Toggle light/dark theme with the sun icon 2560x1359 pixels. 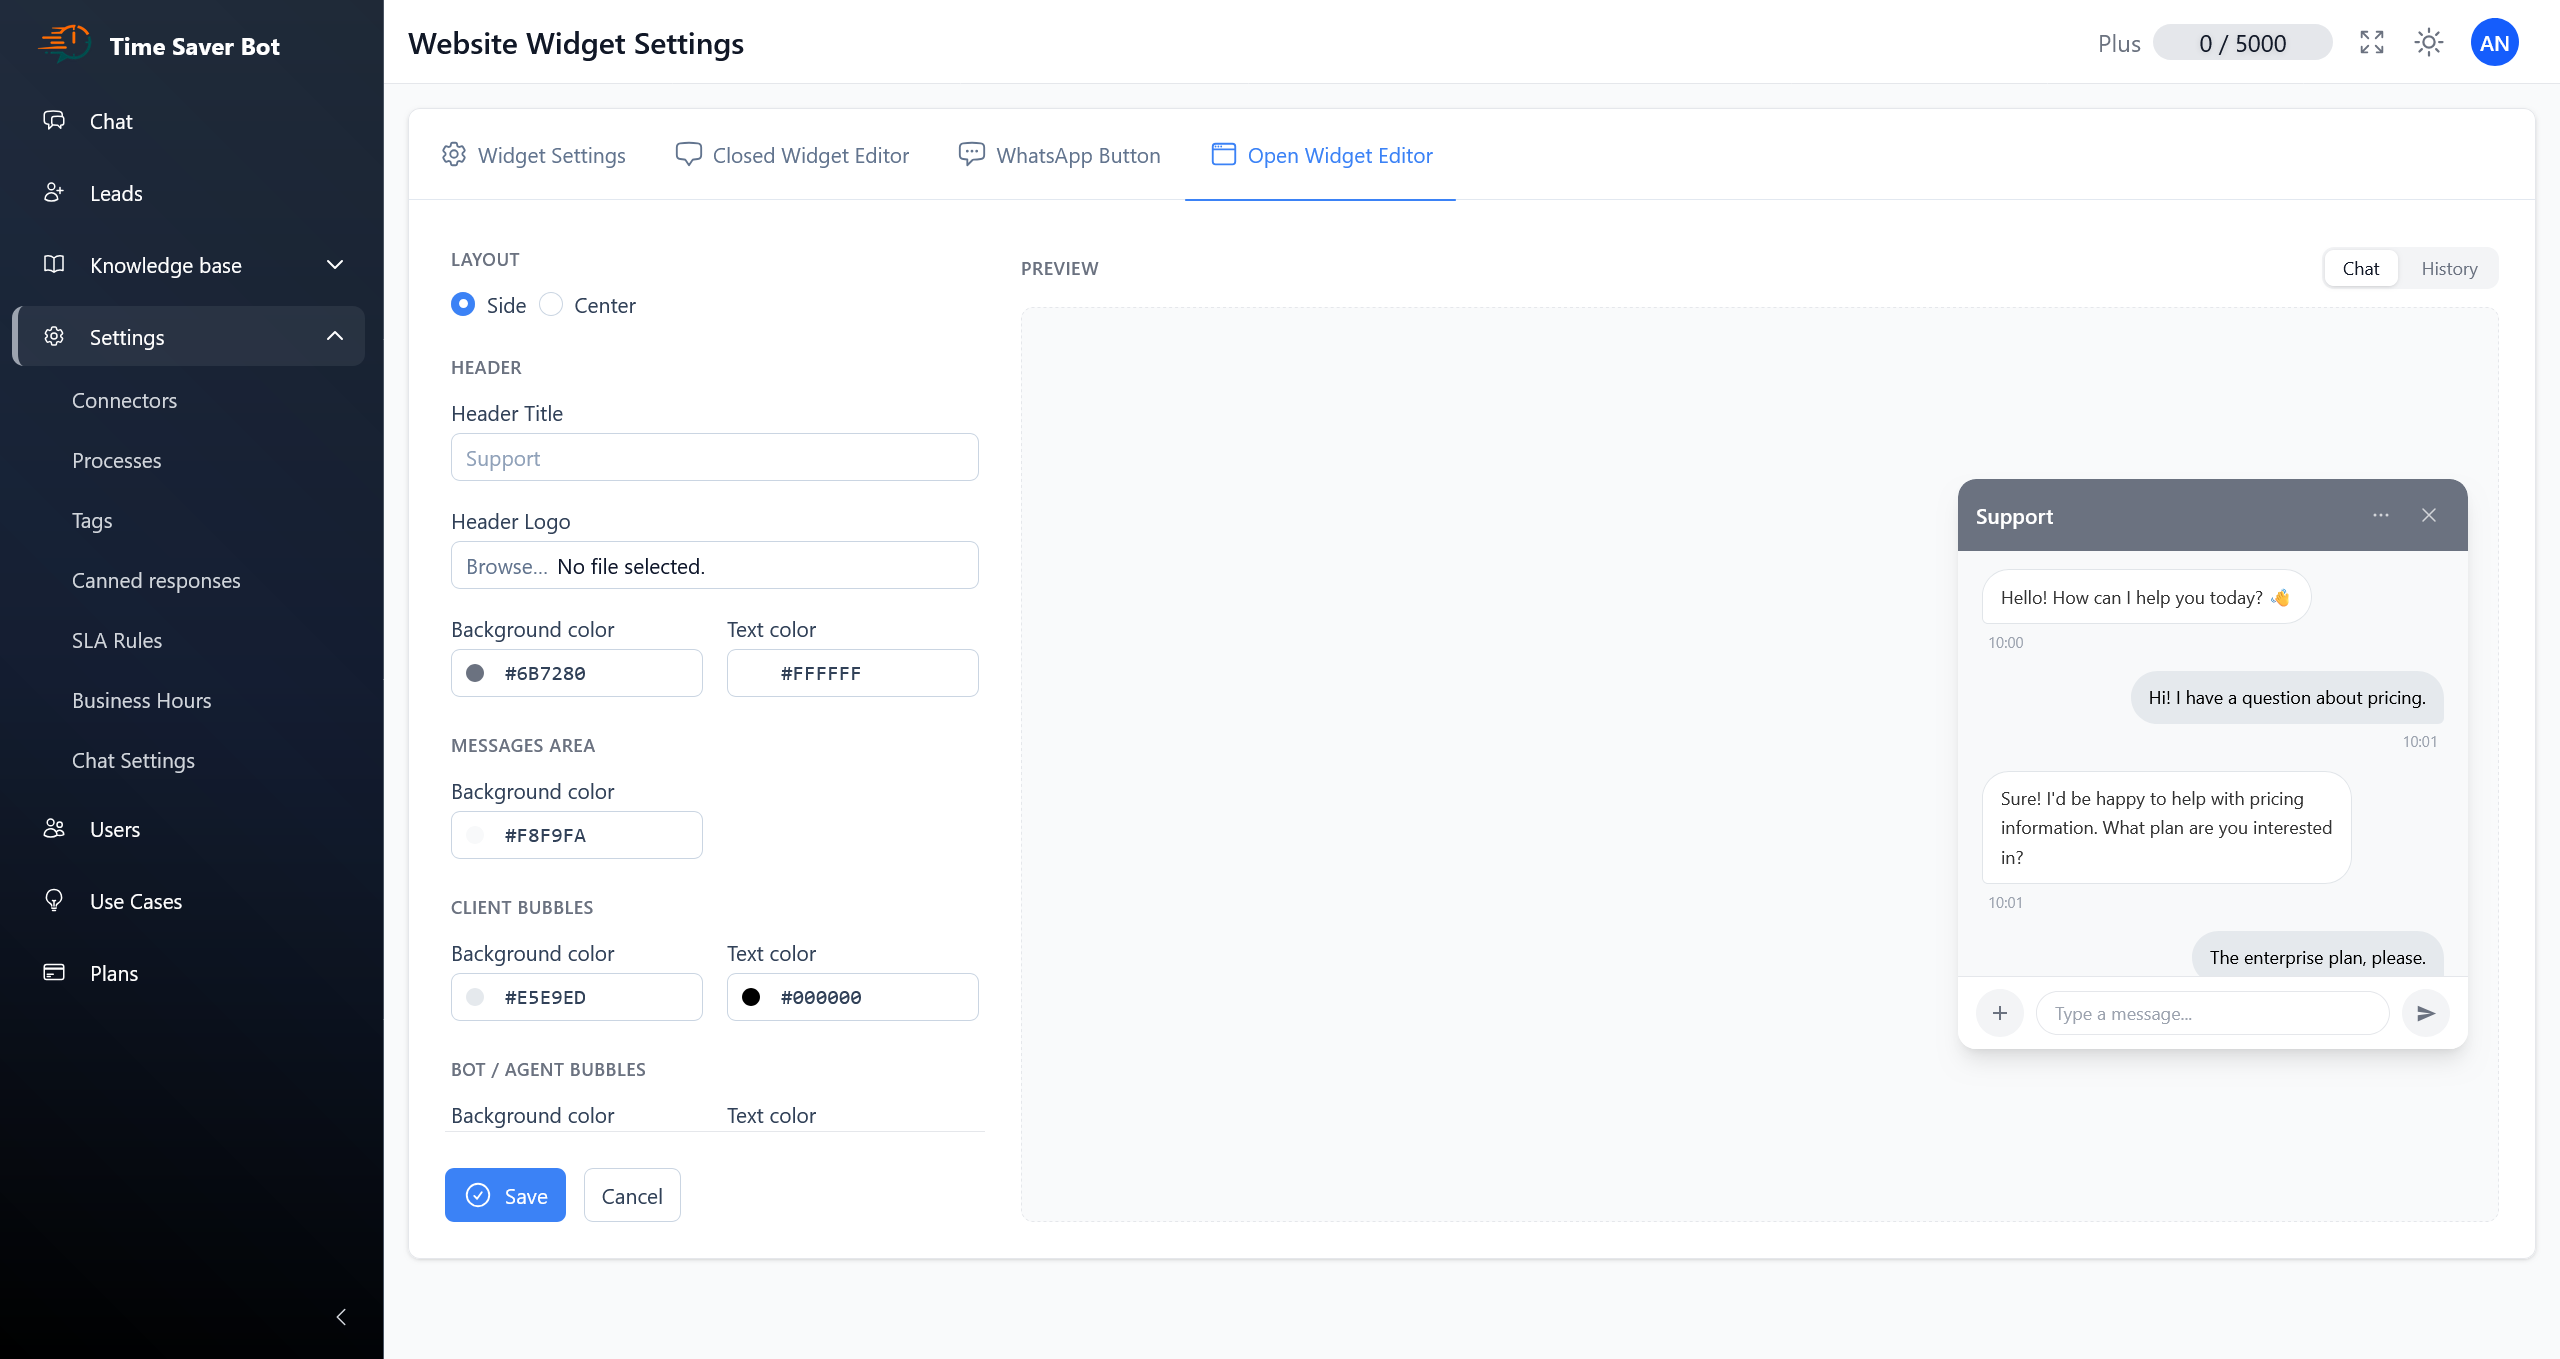(2430, 42)
